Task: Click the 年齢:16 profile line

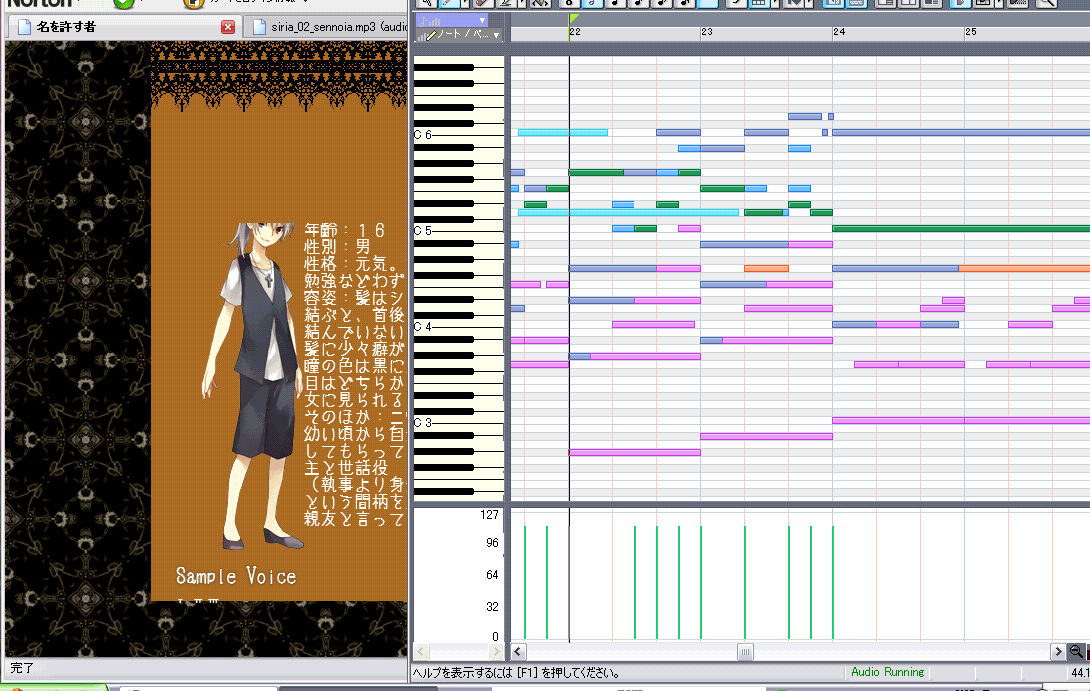Action: (x=345, y=230)
